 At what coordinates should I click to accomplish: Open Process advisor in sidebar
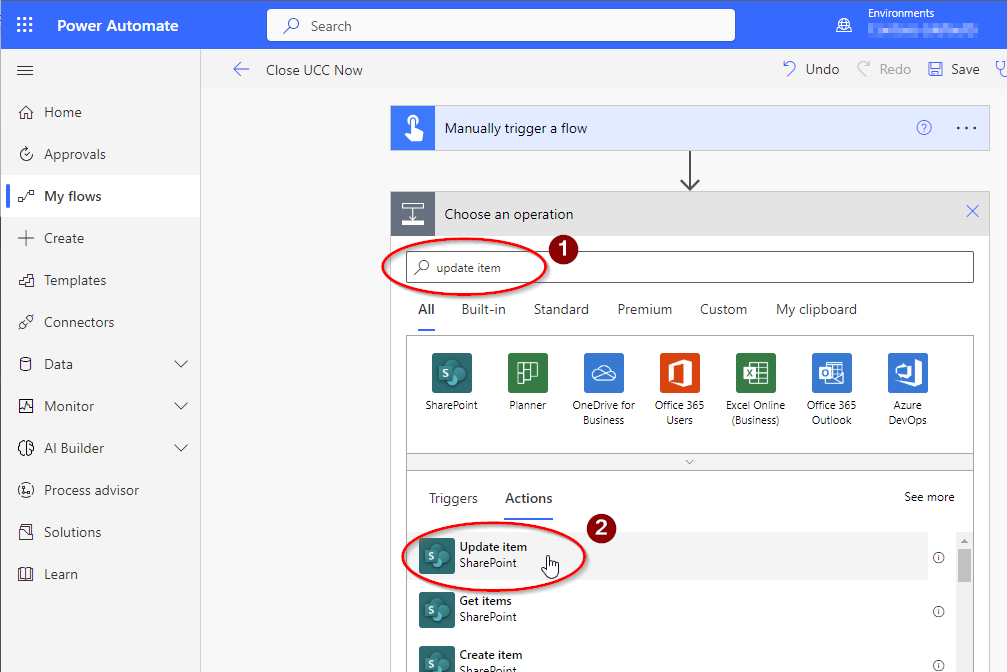[x=101, y=490]
